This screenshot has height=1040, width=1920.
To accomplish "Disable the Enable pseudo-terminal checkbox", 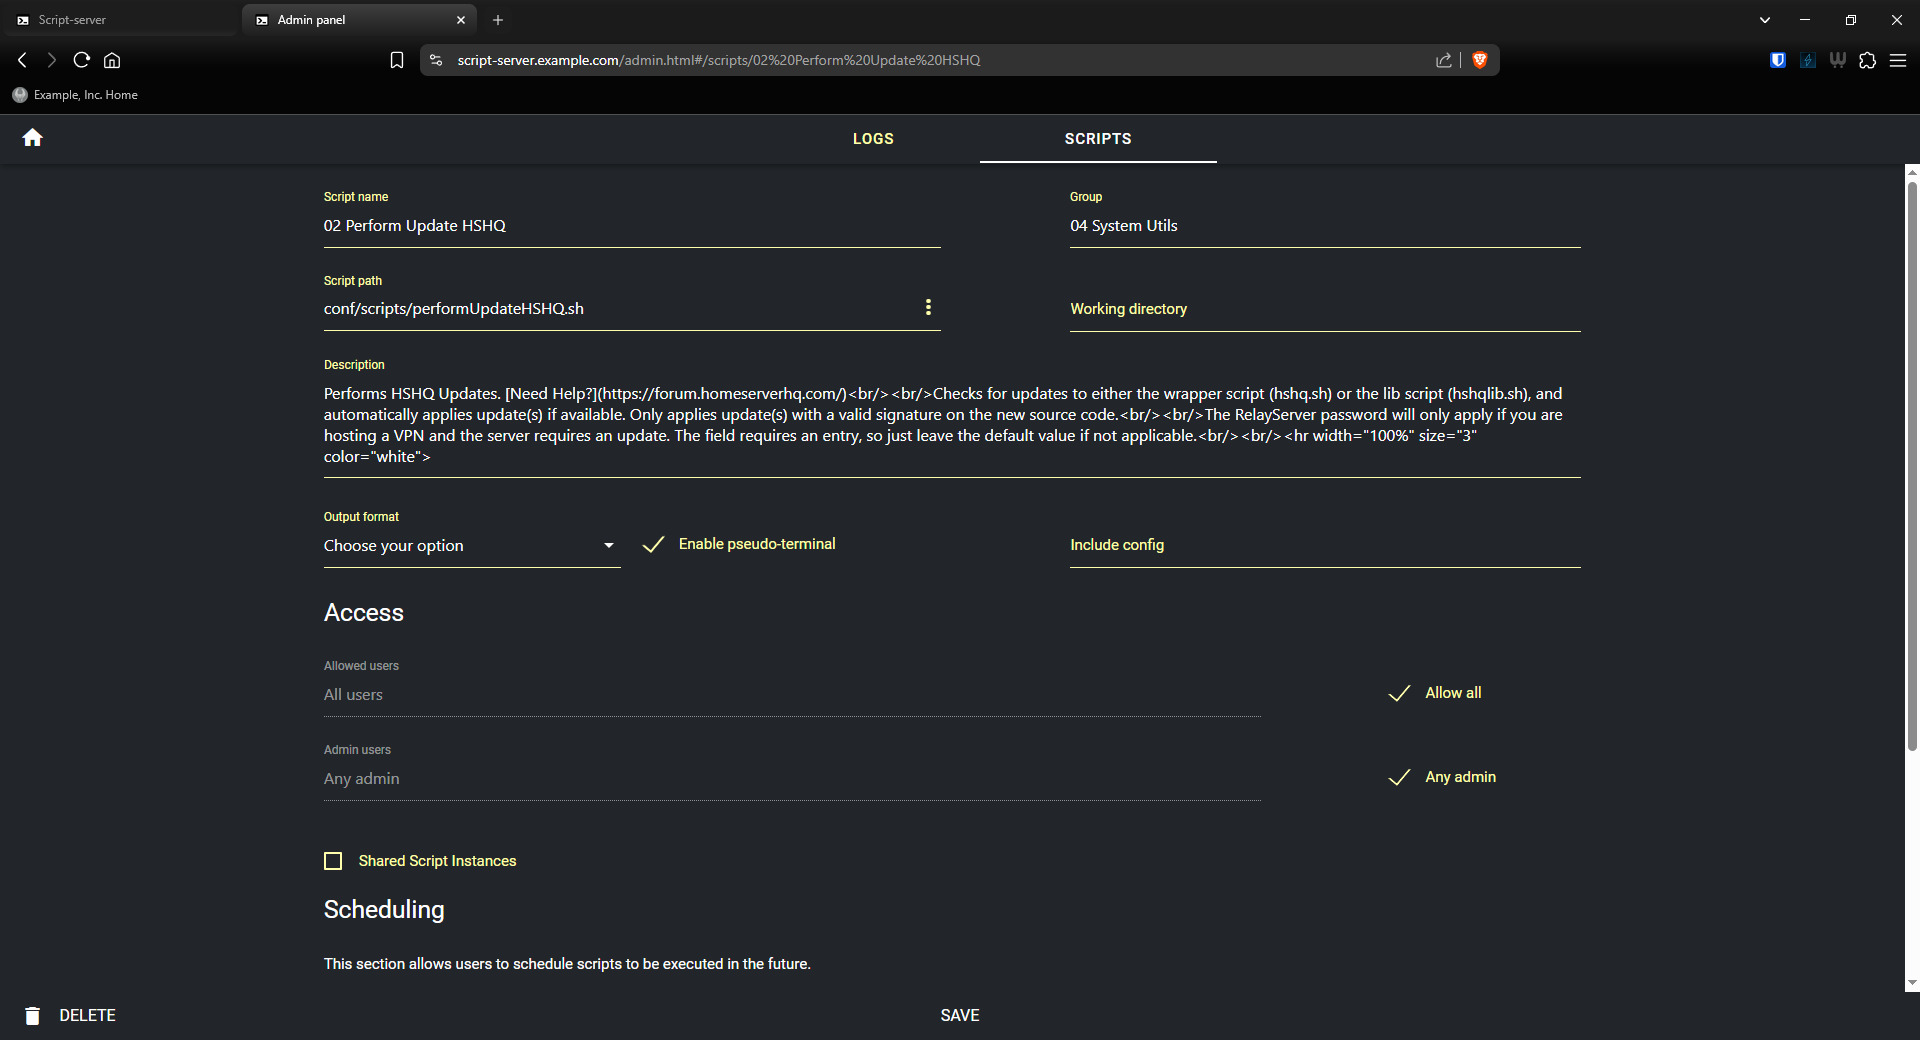I will (652, 545).
